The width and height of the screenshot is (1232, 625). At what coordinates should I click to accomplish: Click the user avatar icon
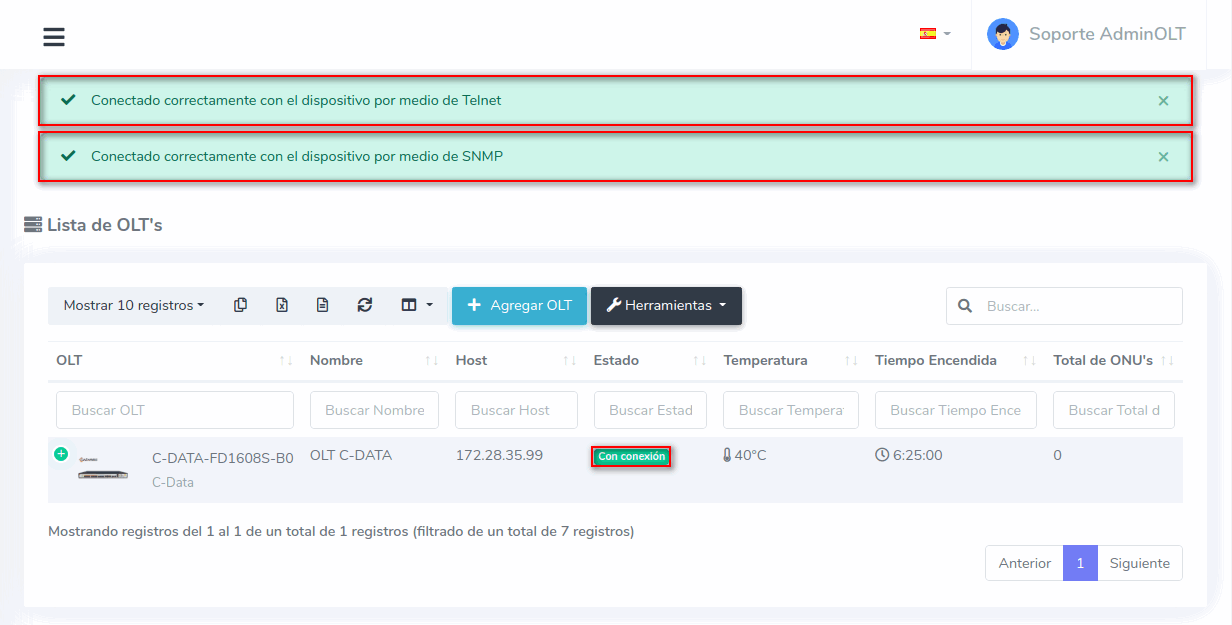(x=1002, y=34)
